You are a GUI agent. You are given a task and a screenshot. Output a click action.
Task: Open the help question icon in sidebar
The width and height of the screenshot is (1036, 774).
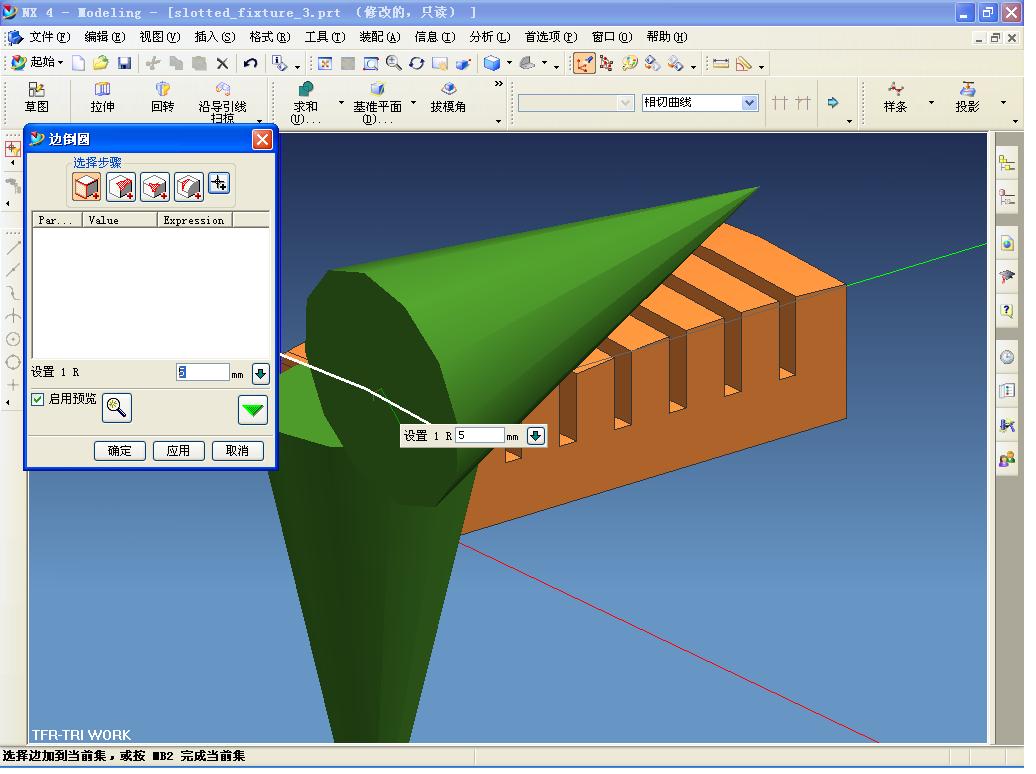click(x=1006, y=311)
